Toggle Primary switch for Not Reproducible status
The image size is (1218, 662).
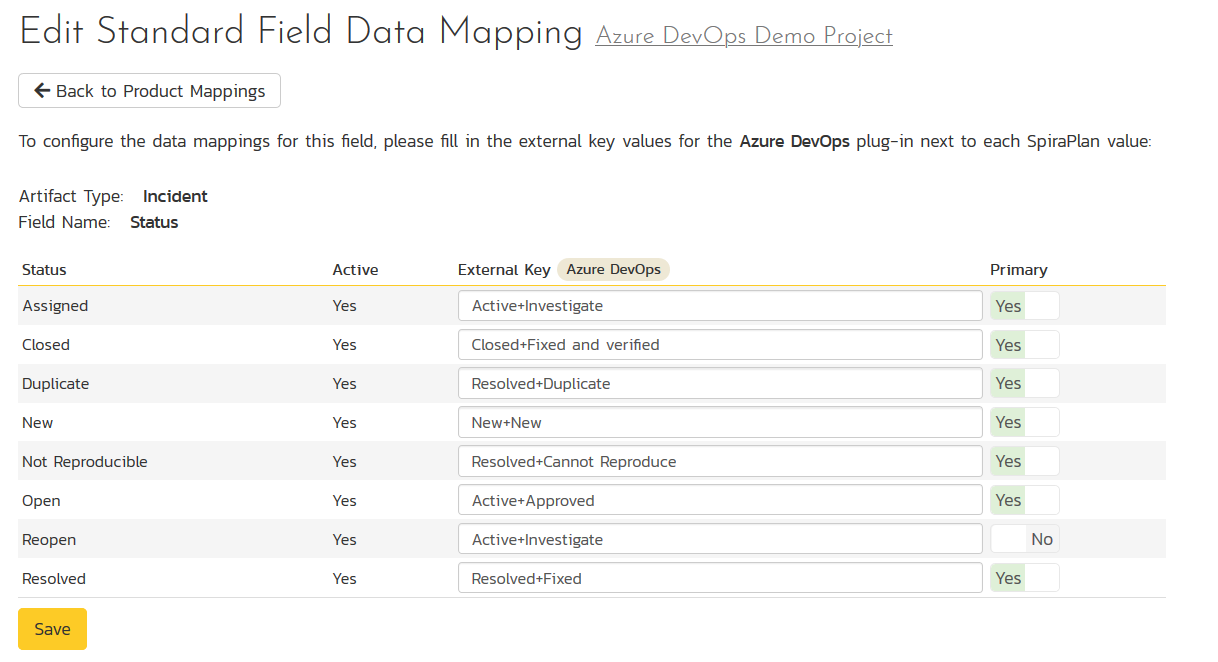click(1024, 462)
